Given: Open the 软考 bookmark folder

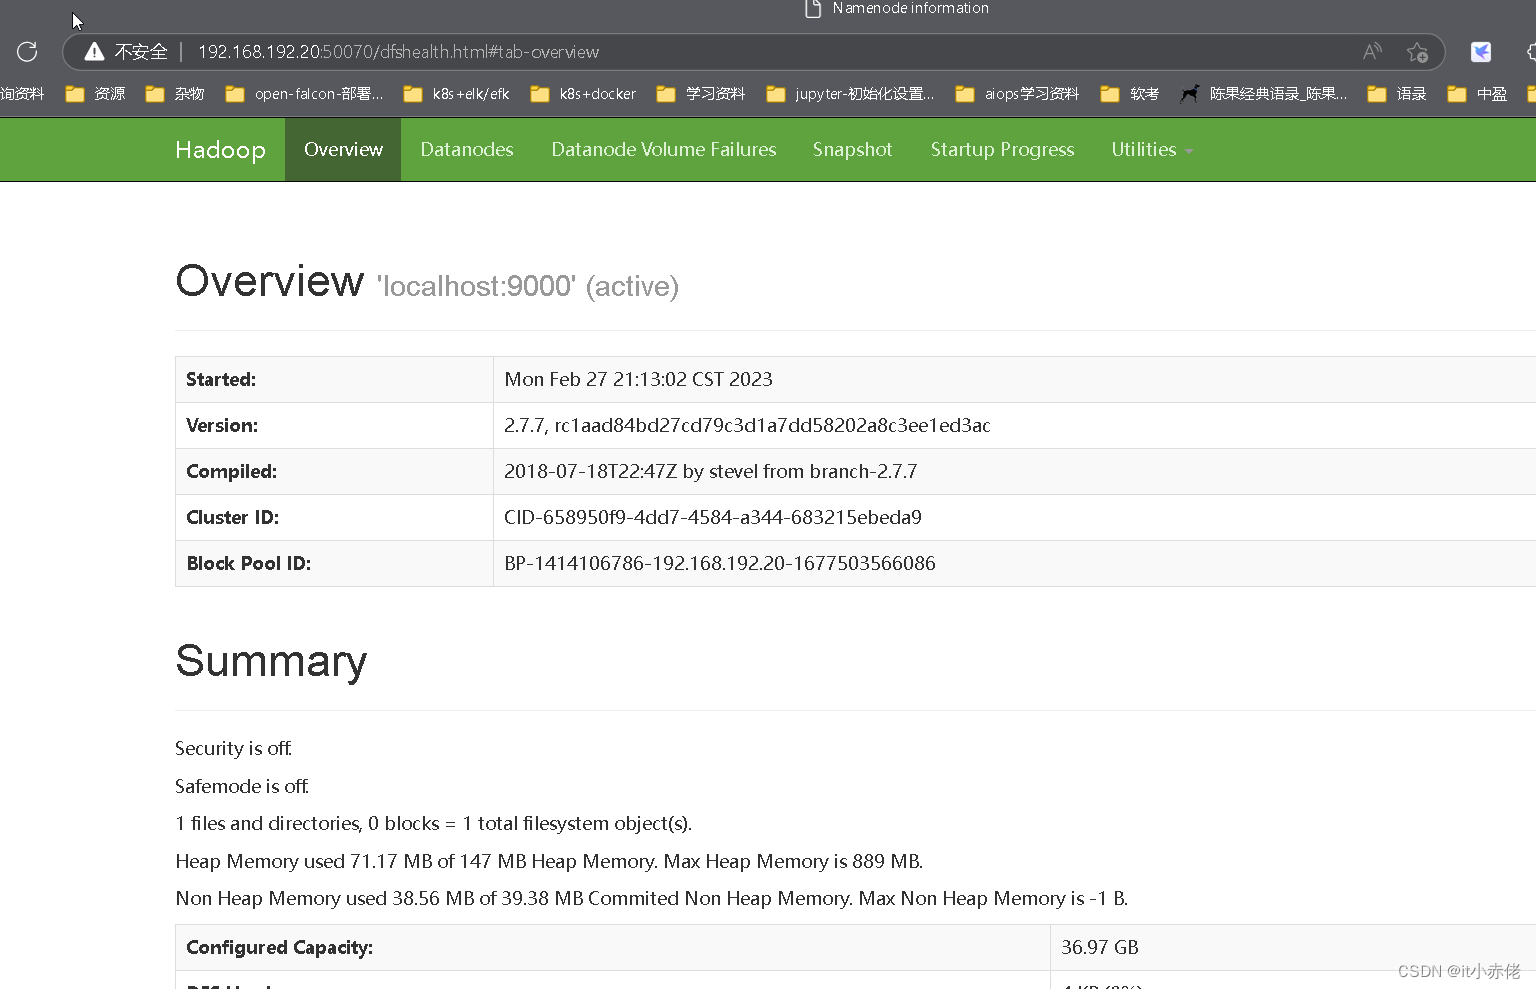Looking at the screenshot, I should pos(1129,94).
